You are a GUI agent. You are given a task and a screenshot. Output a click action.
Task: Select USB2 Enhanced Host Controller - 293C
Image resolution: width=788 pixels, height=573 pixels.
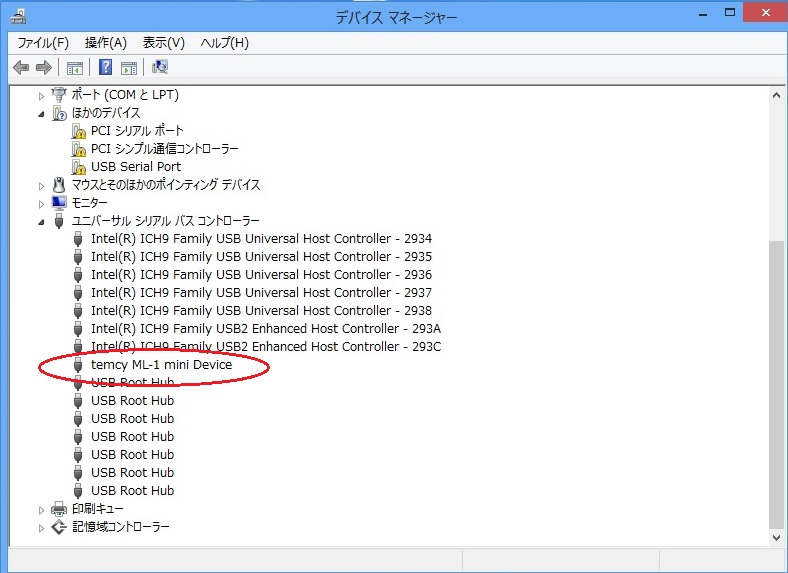(266, 347)
